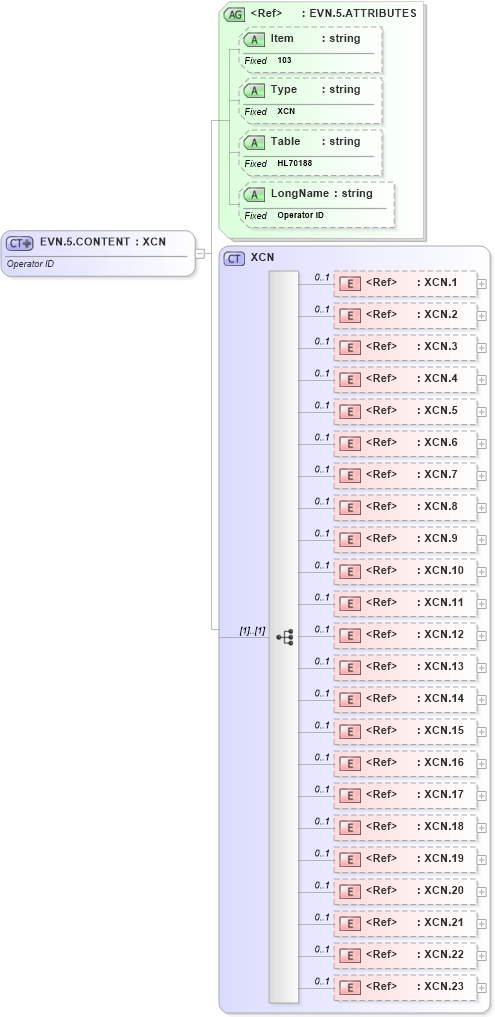495x1017 pixels.
Task: Click the A icon beside LongName attribute
Action: [x=255, y=194]
